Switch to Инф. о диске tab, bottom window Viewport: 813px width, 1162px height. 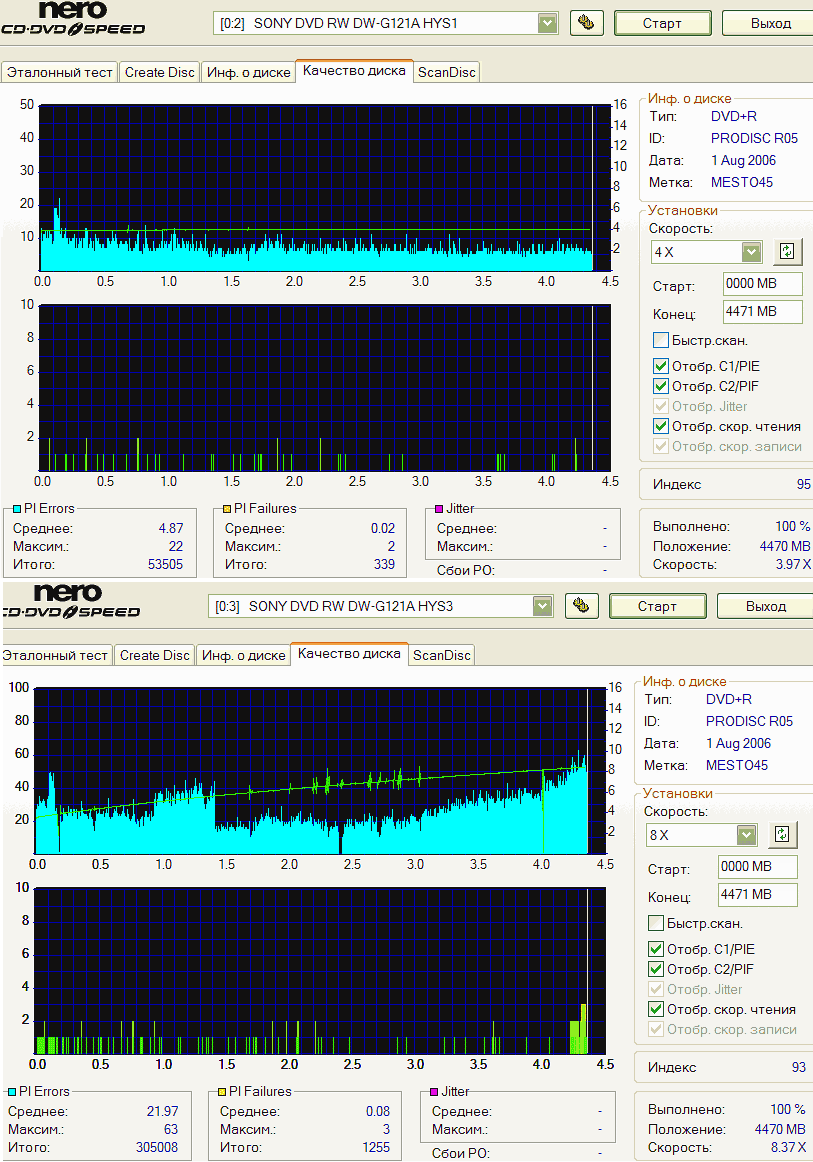pyautogui.click(x=243, y=656)
